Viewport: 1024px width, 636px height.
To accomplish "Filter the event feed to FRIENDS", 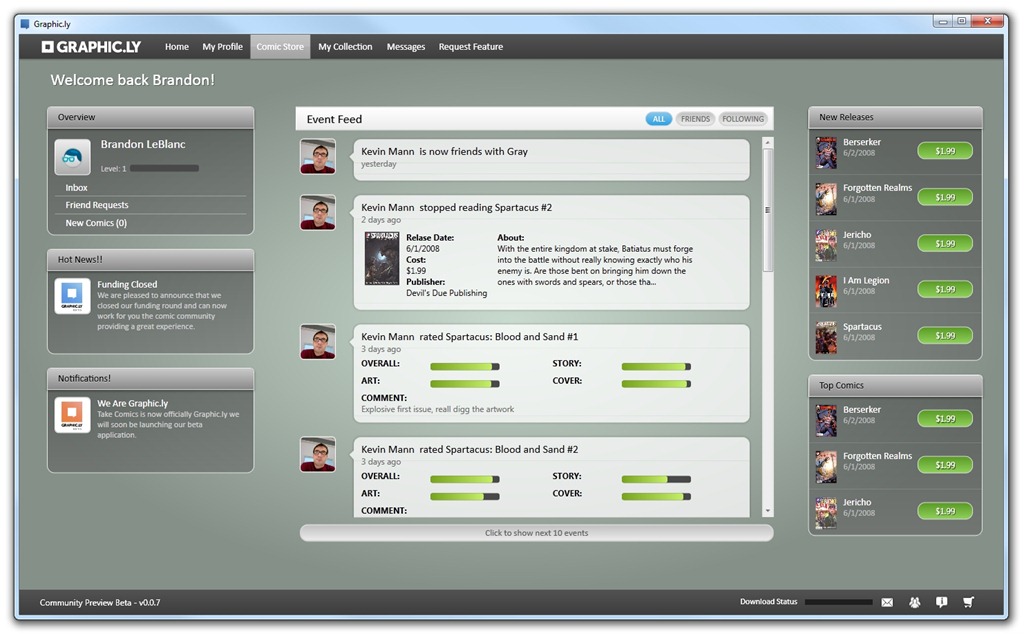I will (696, 119).
